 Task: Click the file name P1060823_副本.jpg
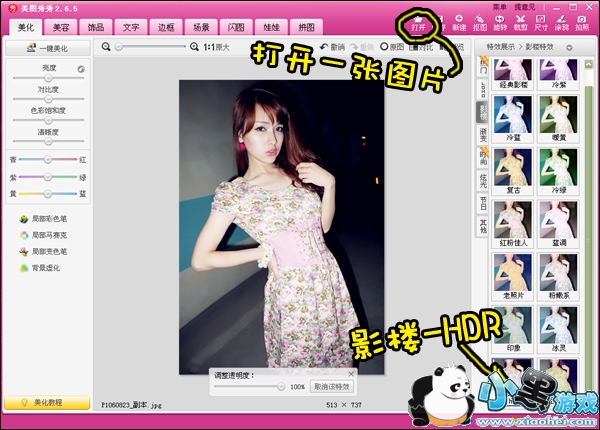pos(131,405)
